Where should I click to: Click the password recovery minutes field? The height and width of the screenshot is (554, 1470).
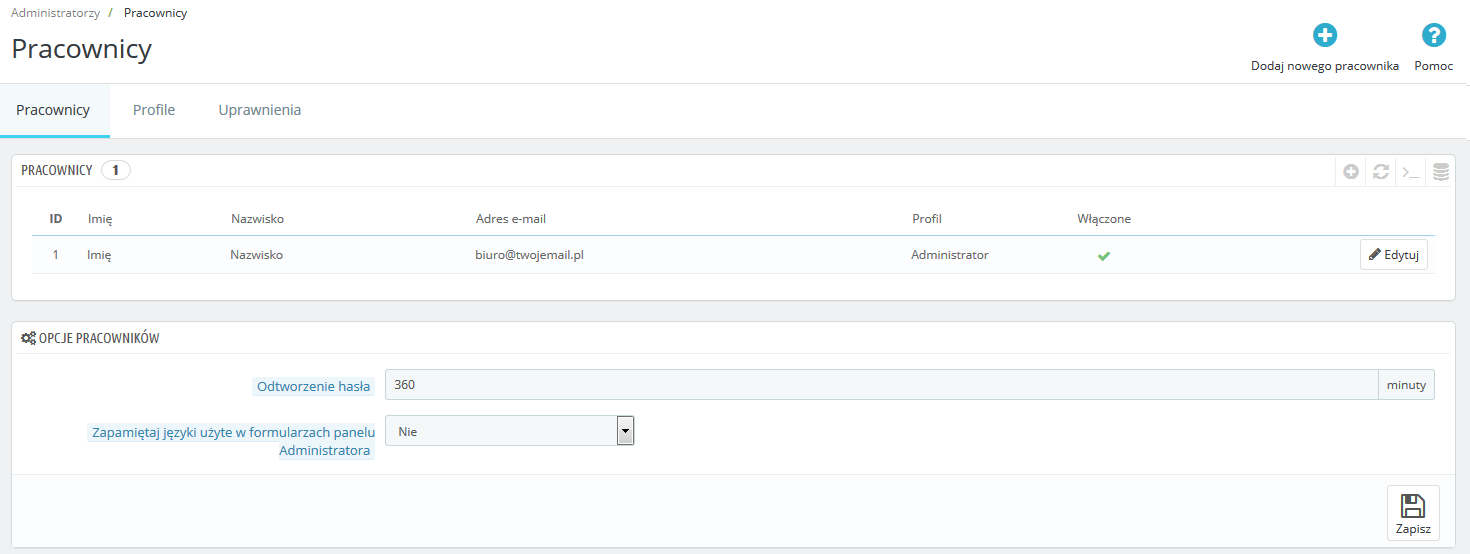(880, 385)
